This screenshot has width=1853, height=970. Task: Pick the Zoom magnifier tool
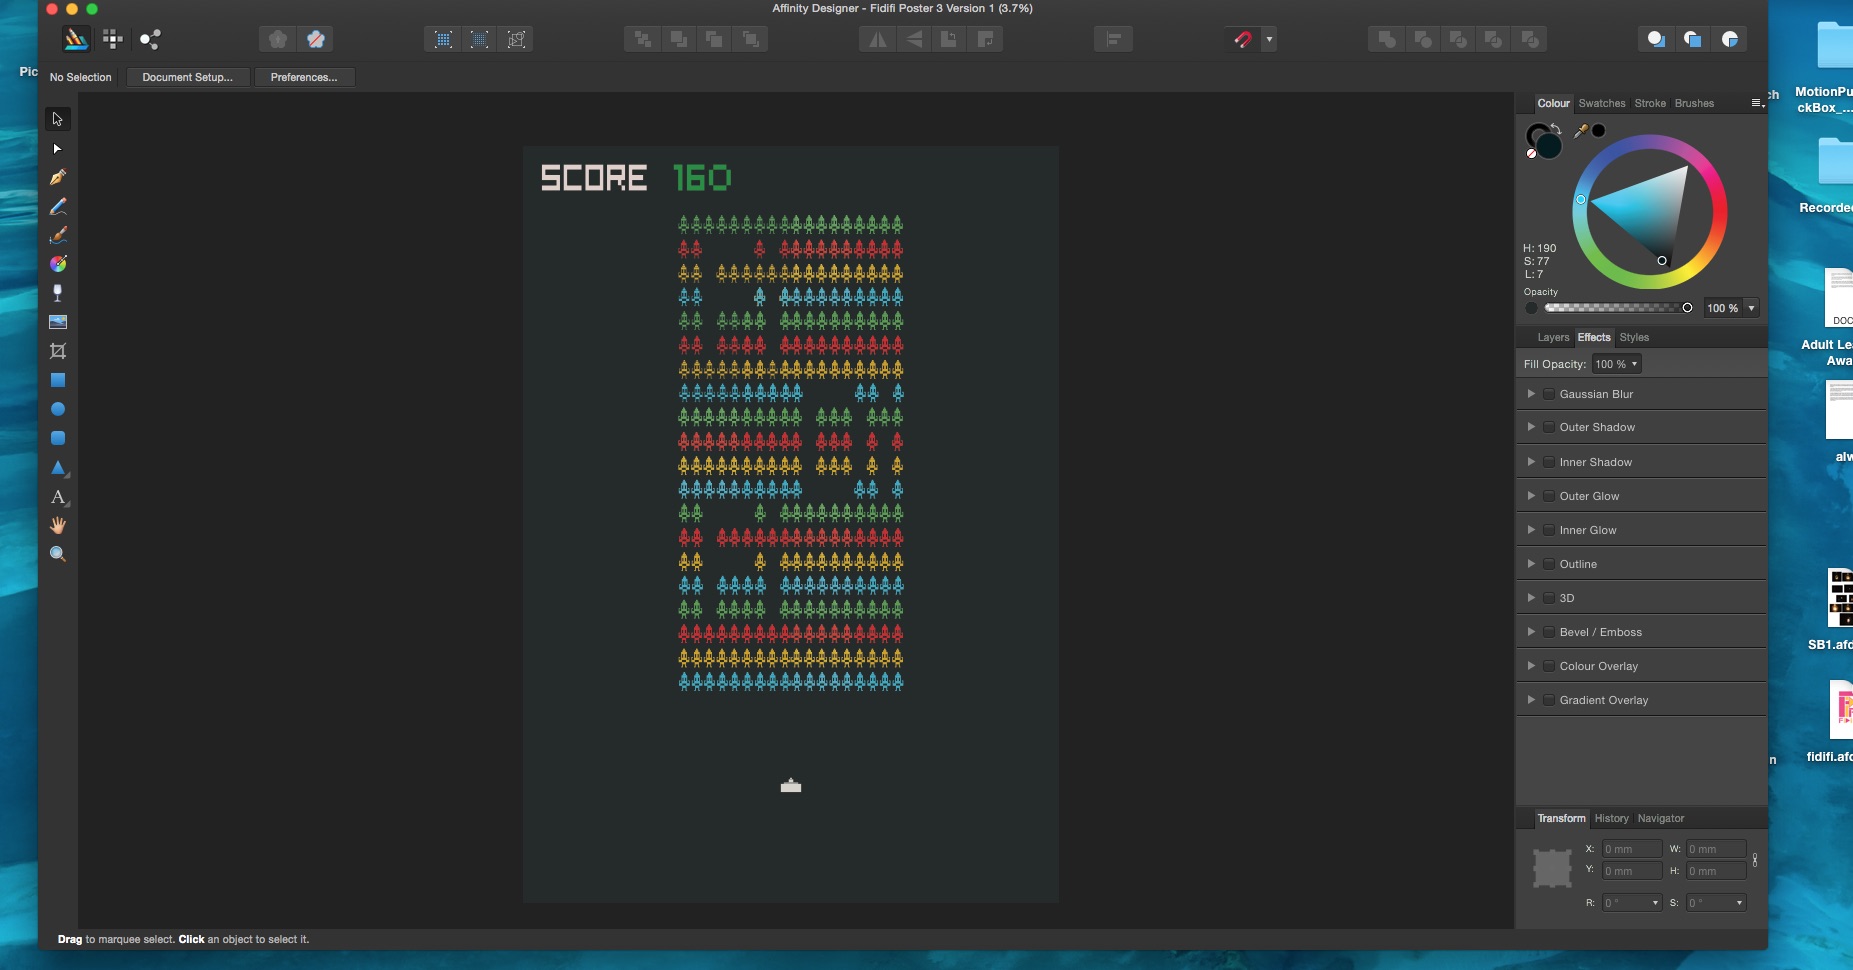[x=58, y=554]
